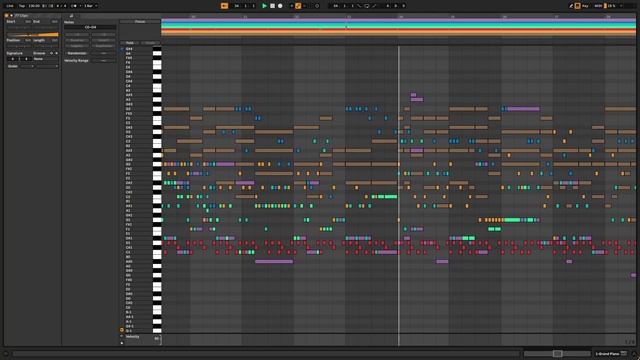640x360 pixels.
Task: Toggle the note preview headphone icon
Action: (122, 49)
